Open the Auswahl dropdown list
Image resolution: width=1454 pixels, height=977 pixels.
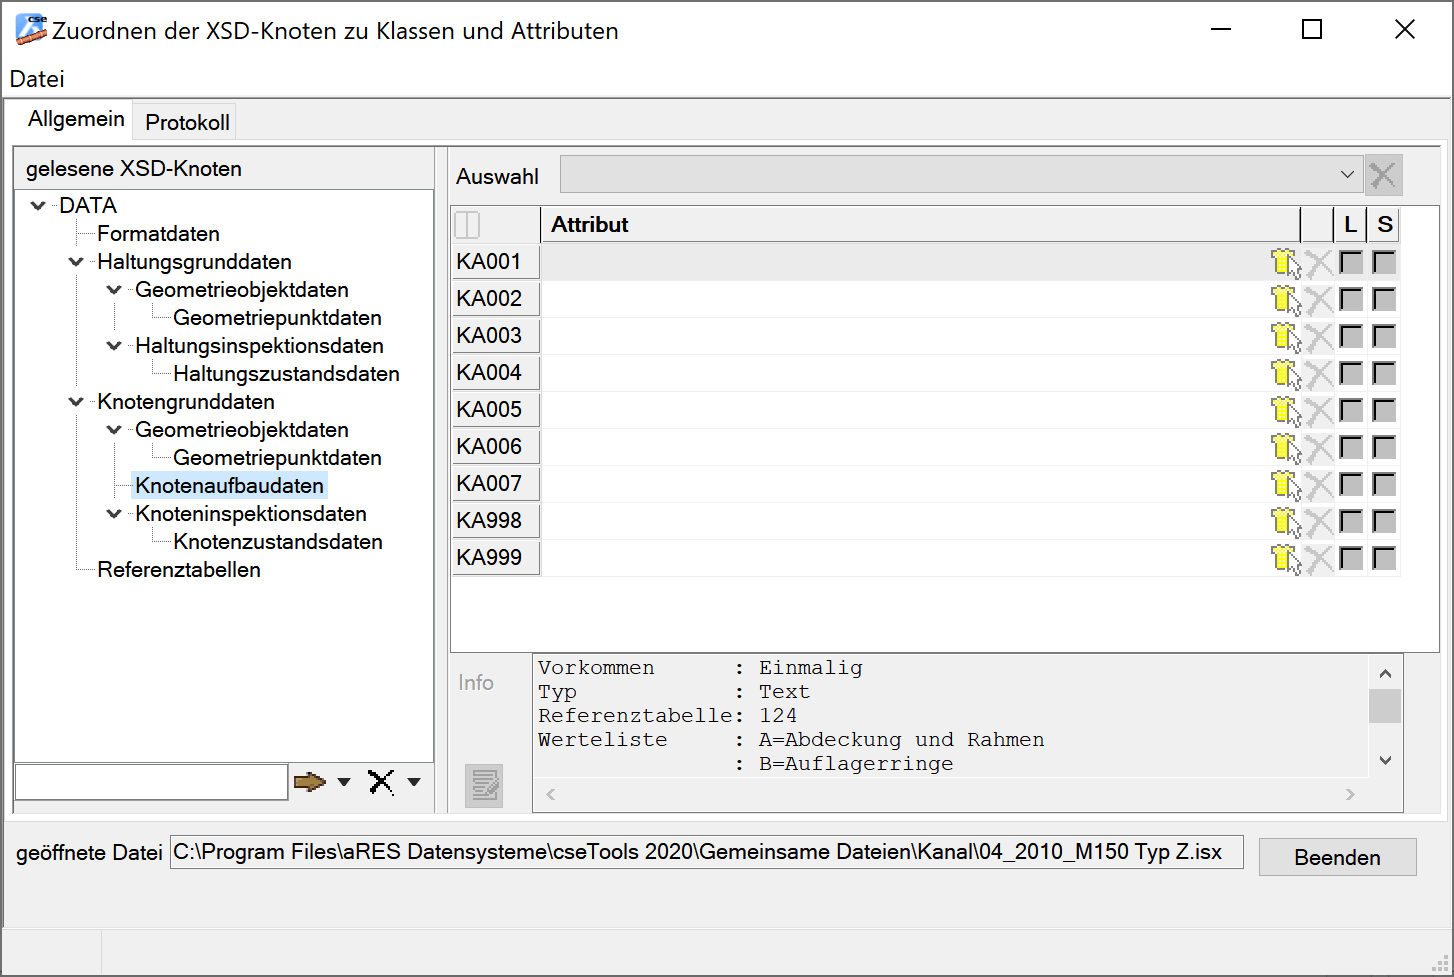click(x=1346, y=175)
